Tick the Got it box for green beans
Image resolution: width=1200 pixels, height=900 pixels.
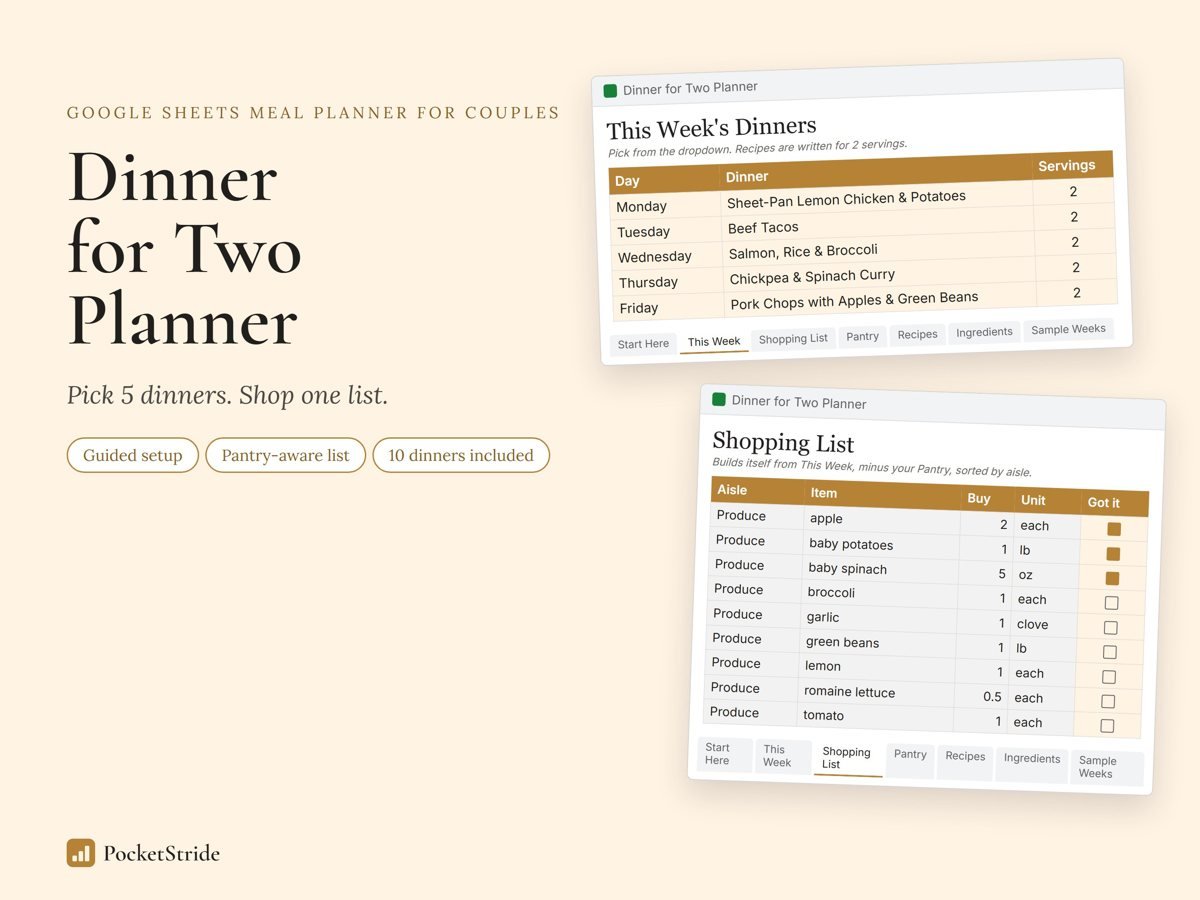click(1109, 652)
